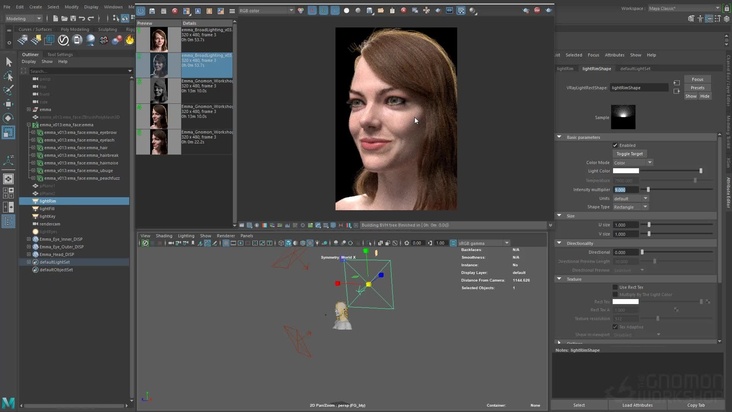The image size is (732, 412).
Task: Activate the Lasso select tool
Action: (x=8, y=76)
